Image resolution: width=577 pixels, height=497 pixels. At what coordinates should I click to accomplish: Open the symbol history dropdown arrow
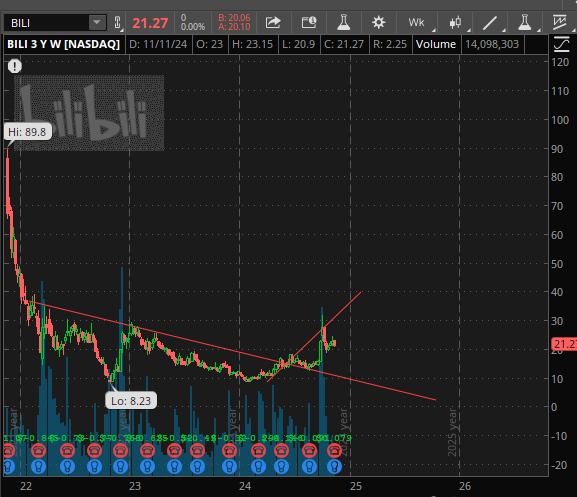pos(97,23)
